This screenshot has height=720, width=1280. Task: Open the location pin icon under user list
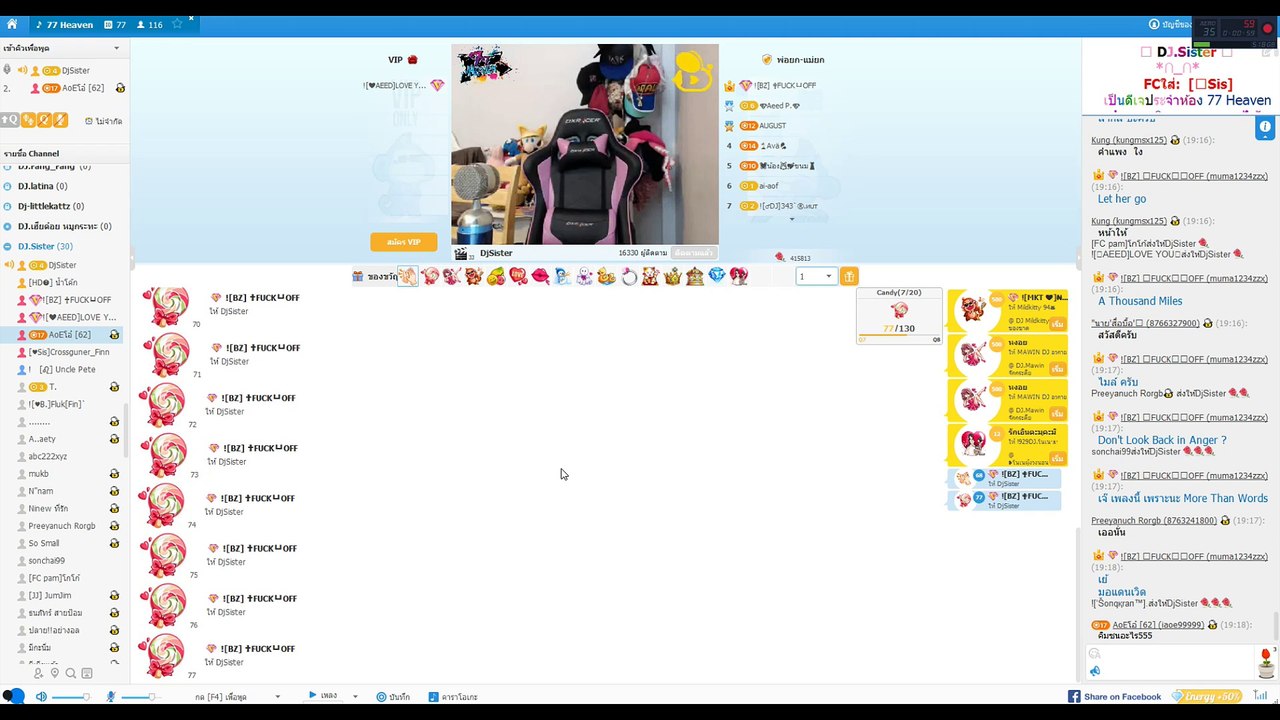point(55,673)
